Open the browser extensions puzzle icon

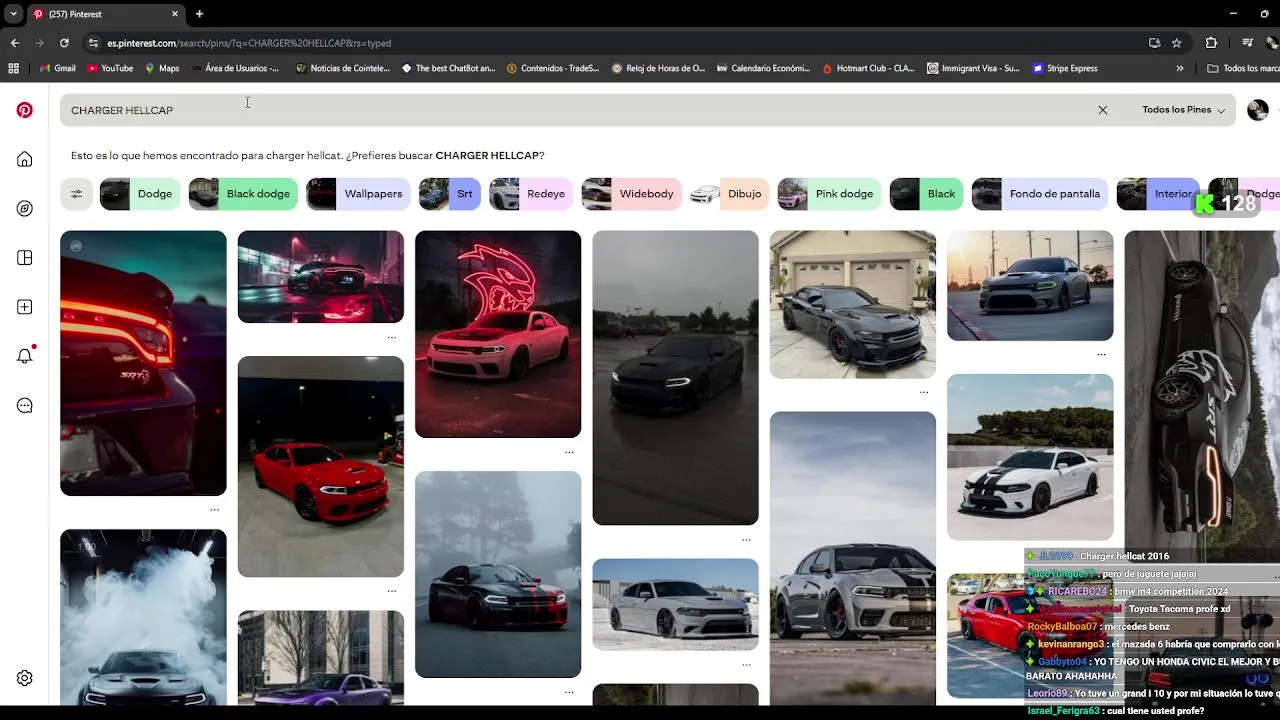[1211, 43]
